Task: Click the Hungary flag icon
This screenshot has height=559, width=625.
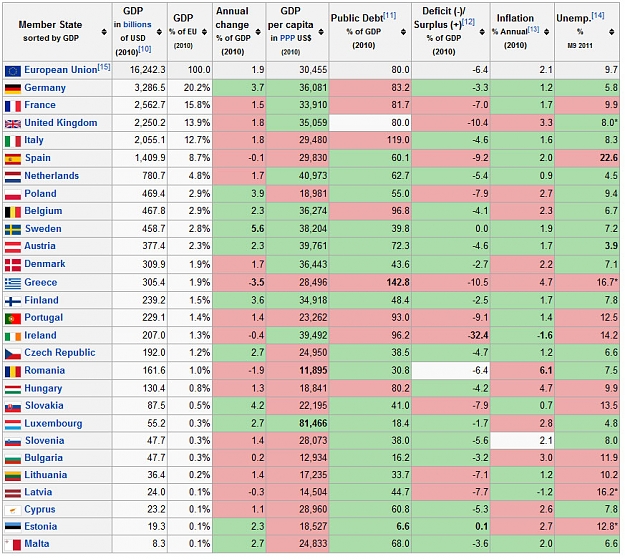Action: (13, 389)
